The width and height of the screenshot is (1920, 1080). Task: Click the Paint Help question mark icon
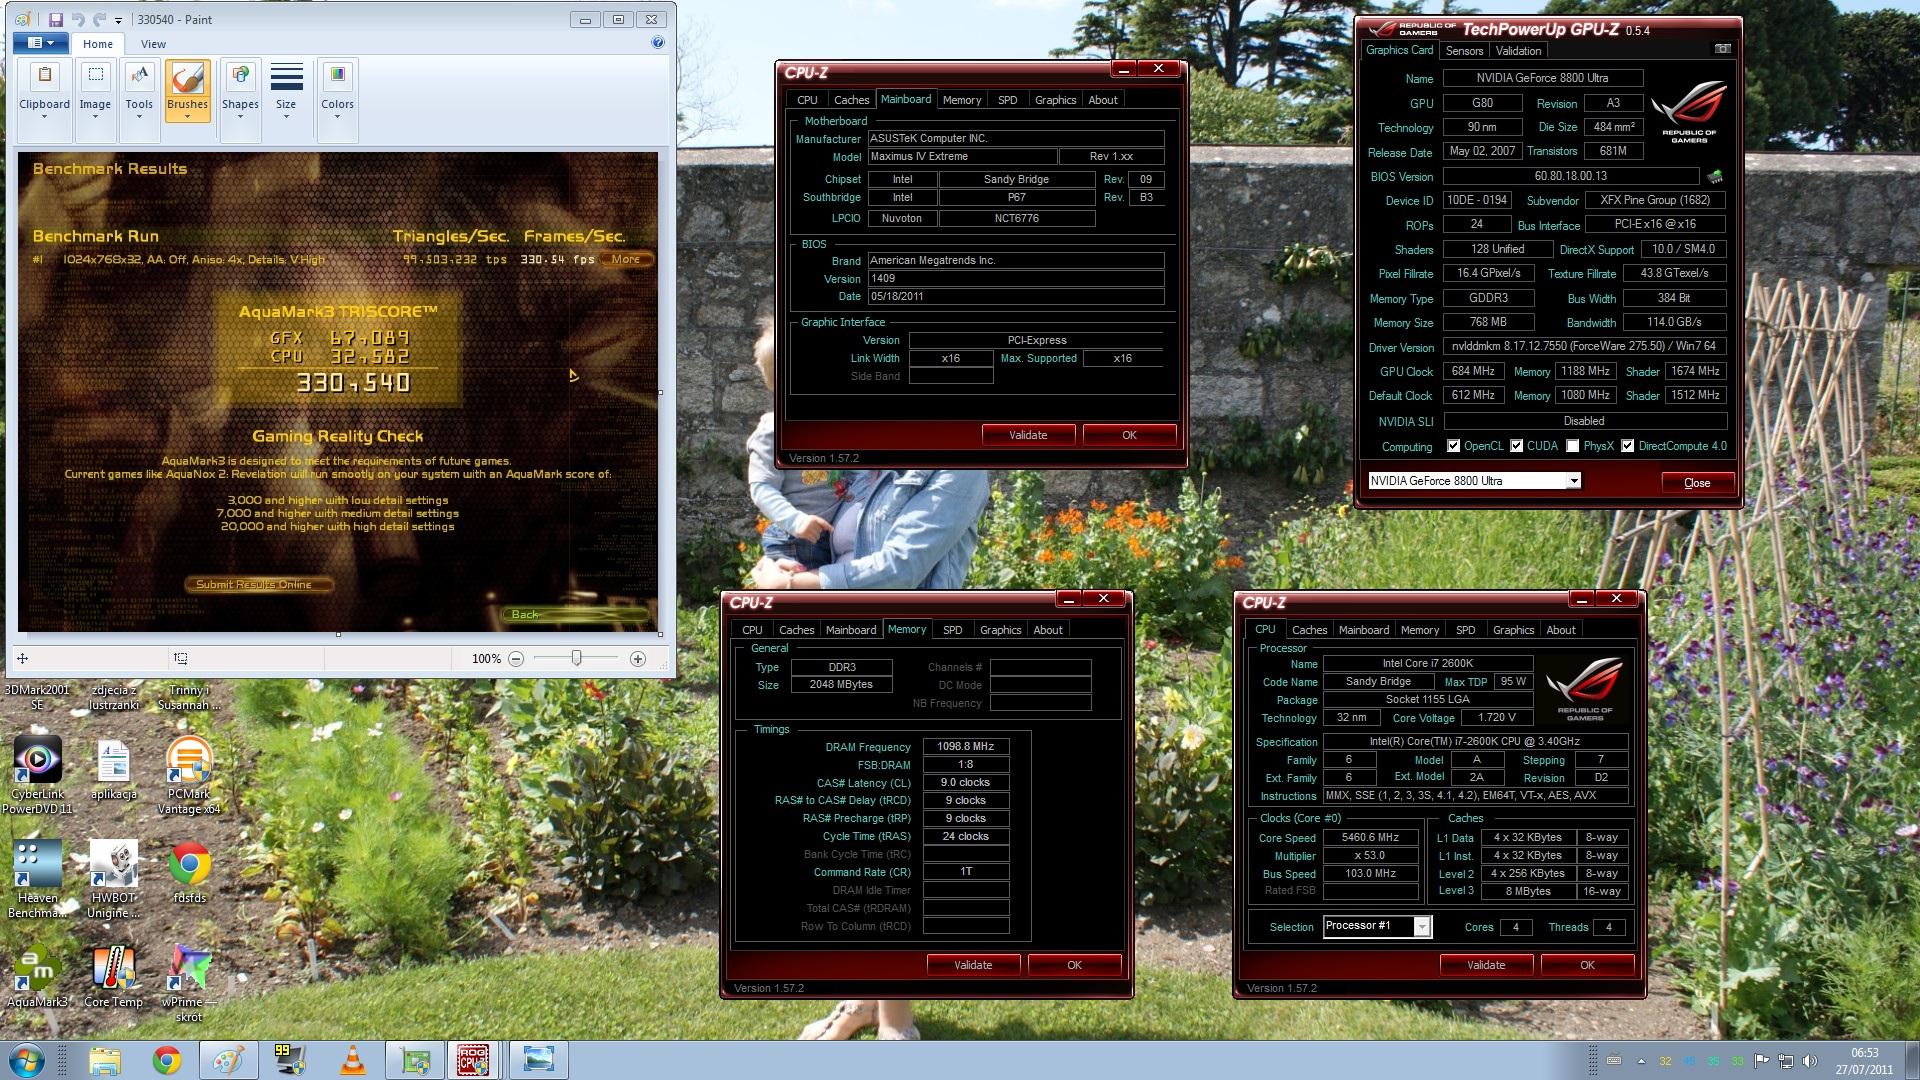(x=657, y=43)
